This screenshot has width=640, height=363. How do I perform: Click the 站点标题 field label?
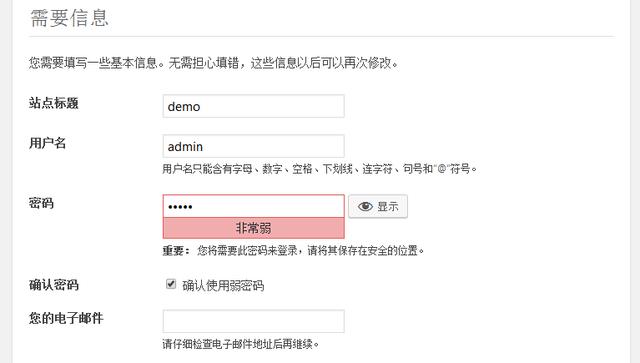coord(53,103)
